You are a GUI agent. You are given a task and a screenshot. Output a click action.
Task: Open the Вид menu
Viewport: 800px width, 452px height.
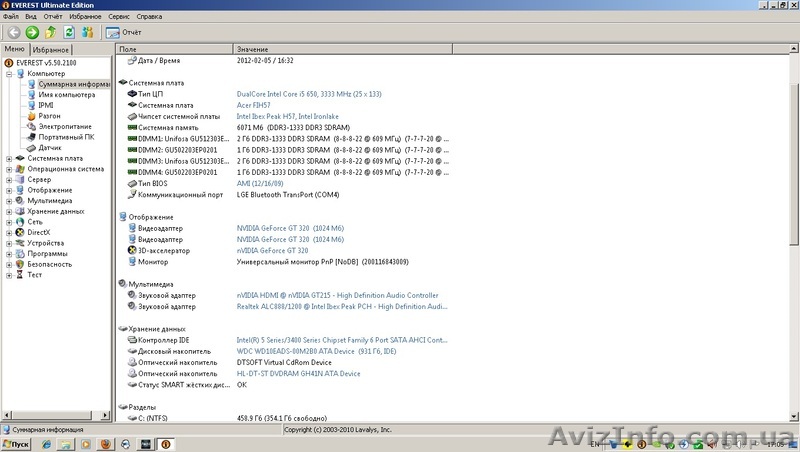[x=31, y=16]
